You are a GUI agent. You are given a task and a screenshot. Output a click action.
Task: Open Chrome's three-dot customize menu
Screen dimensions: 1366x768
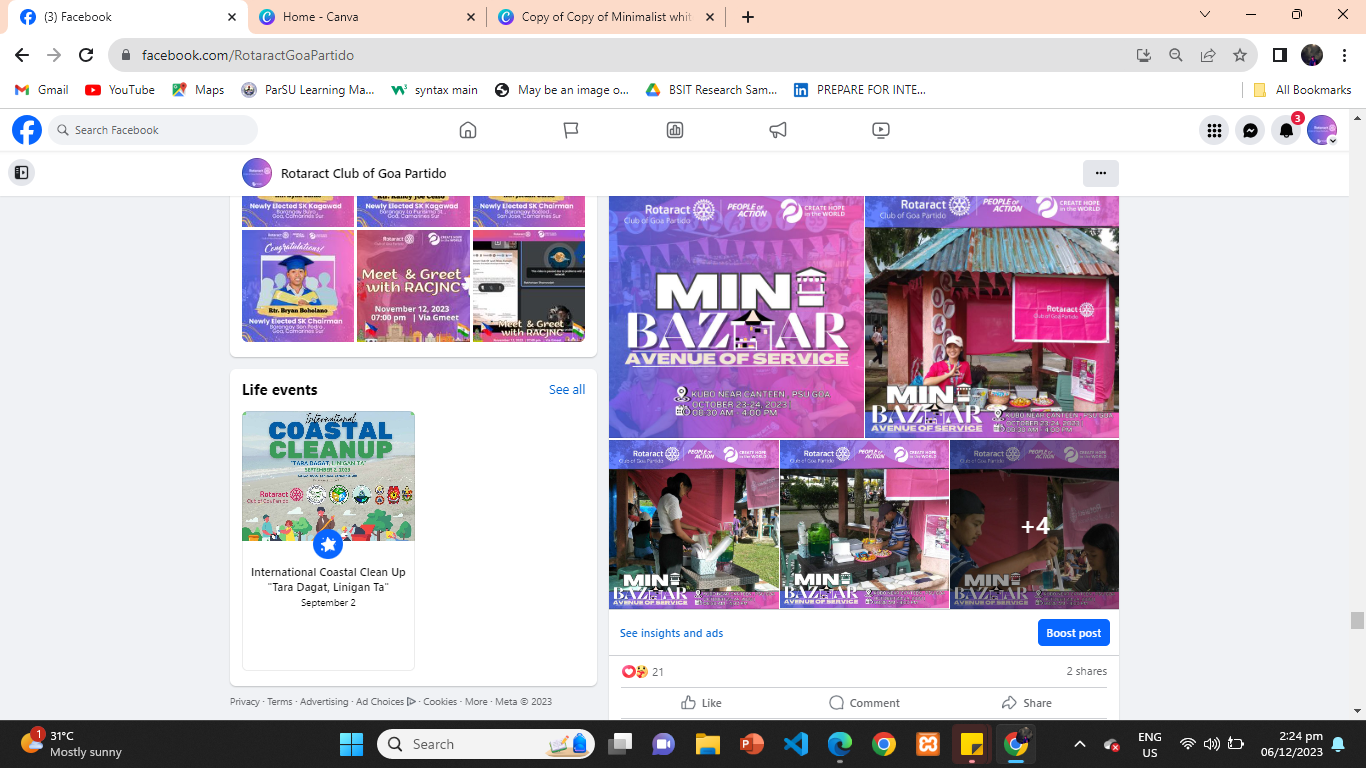pyautogui.click(x=1344, y=55)
